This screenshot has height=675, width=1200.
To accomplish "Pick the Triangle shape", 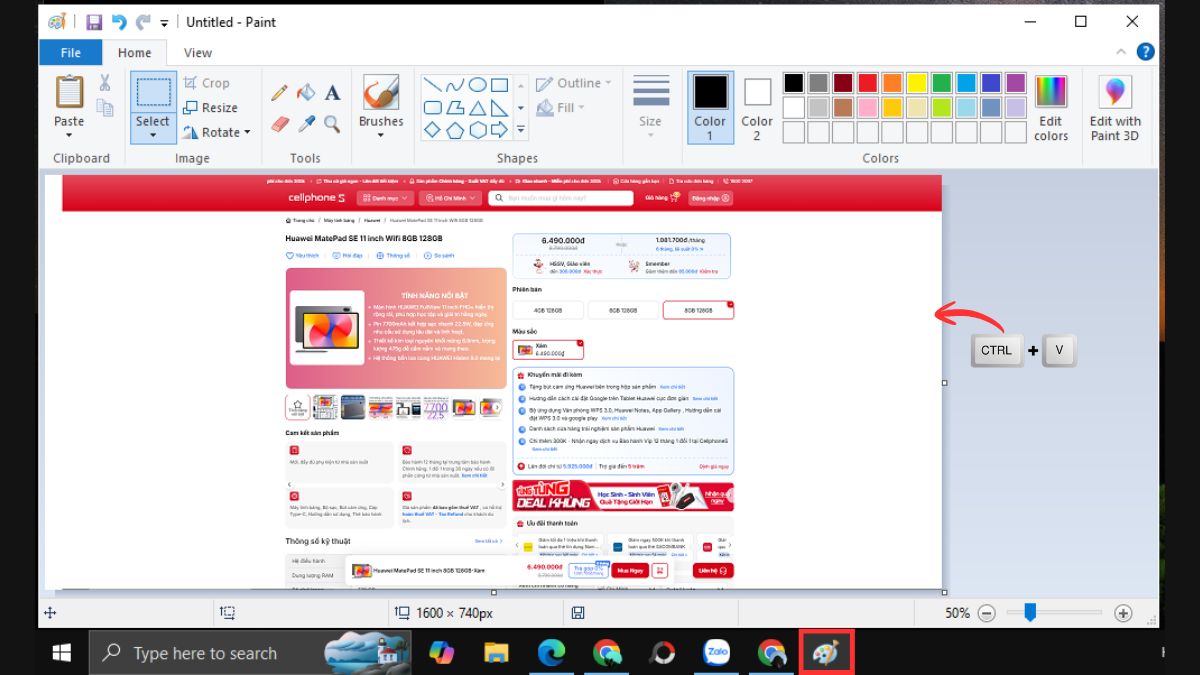I will [x=478, y=108].
